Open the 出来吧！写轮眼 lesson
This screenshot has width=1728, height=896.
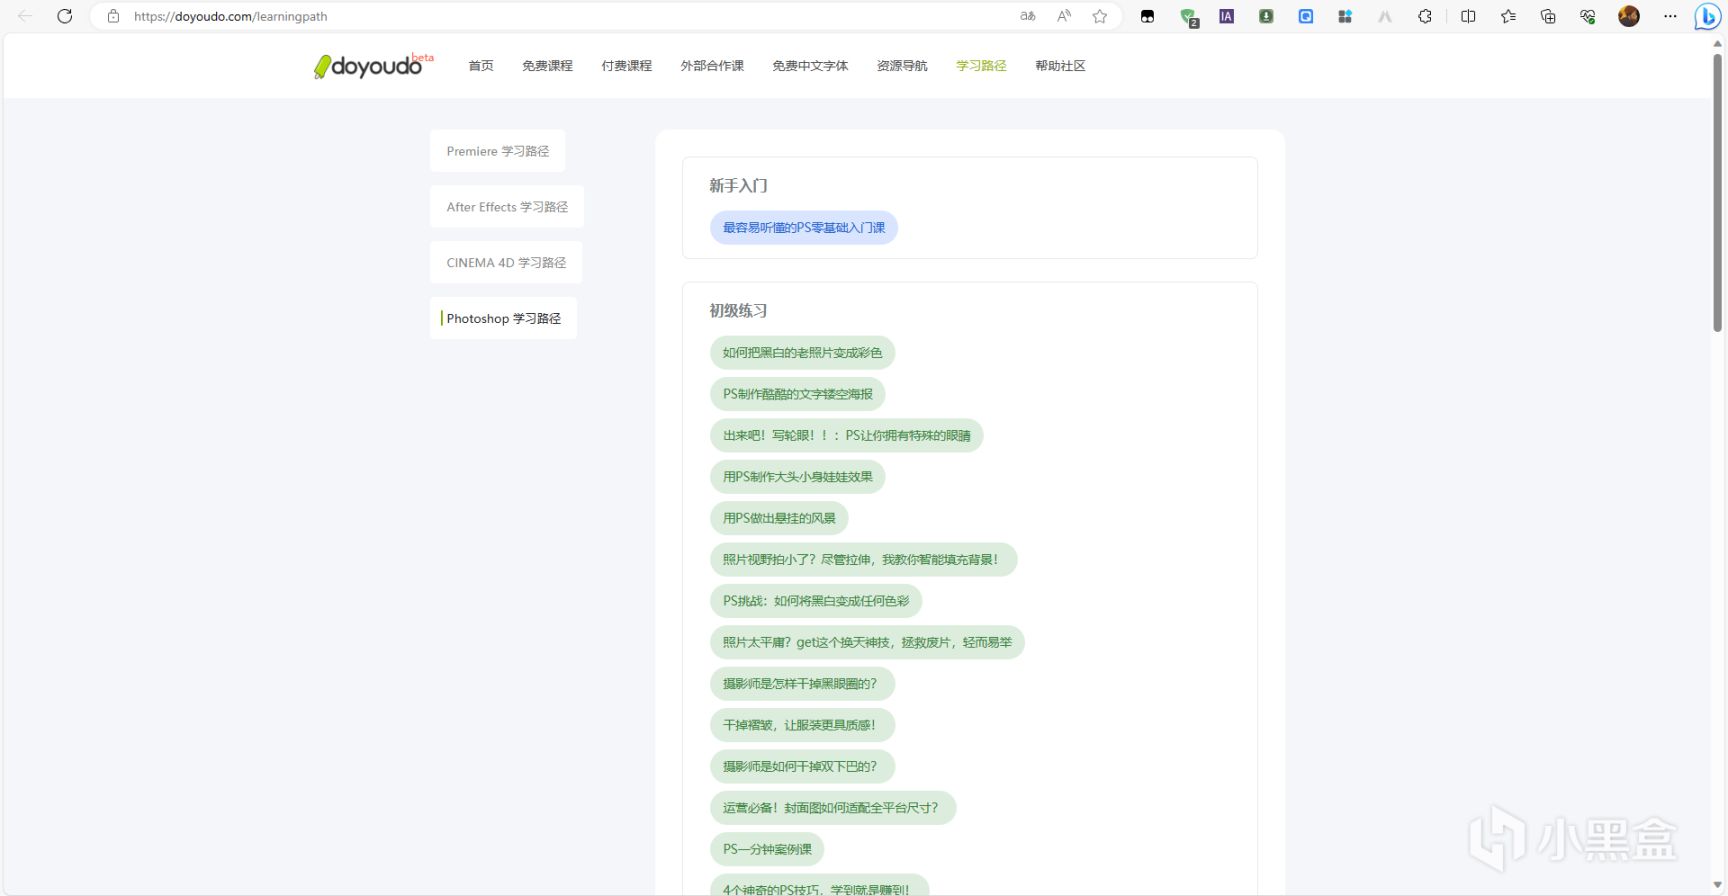[x=847, y=436]
